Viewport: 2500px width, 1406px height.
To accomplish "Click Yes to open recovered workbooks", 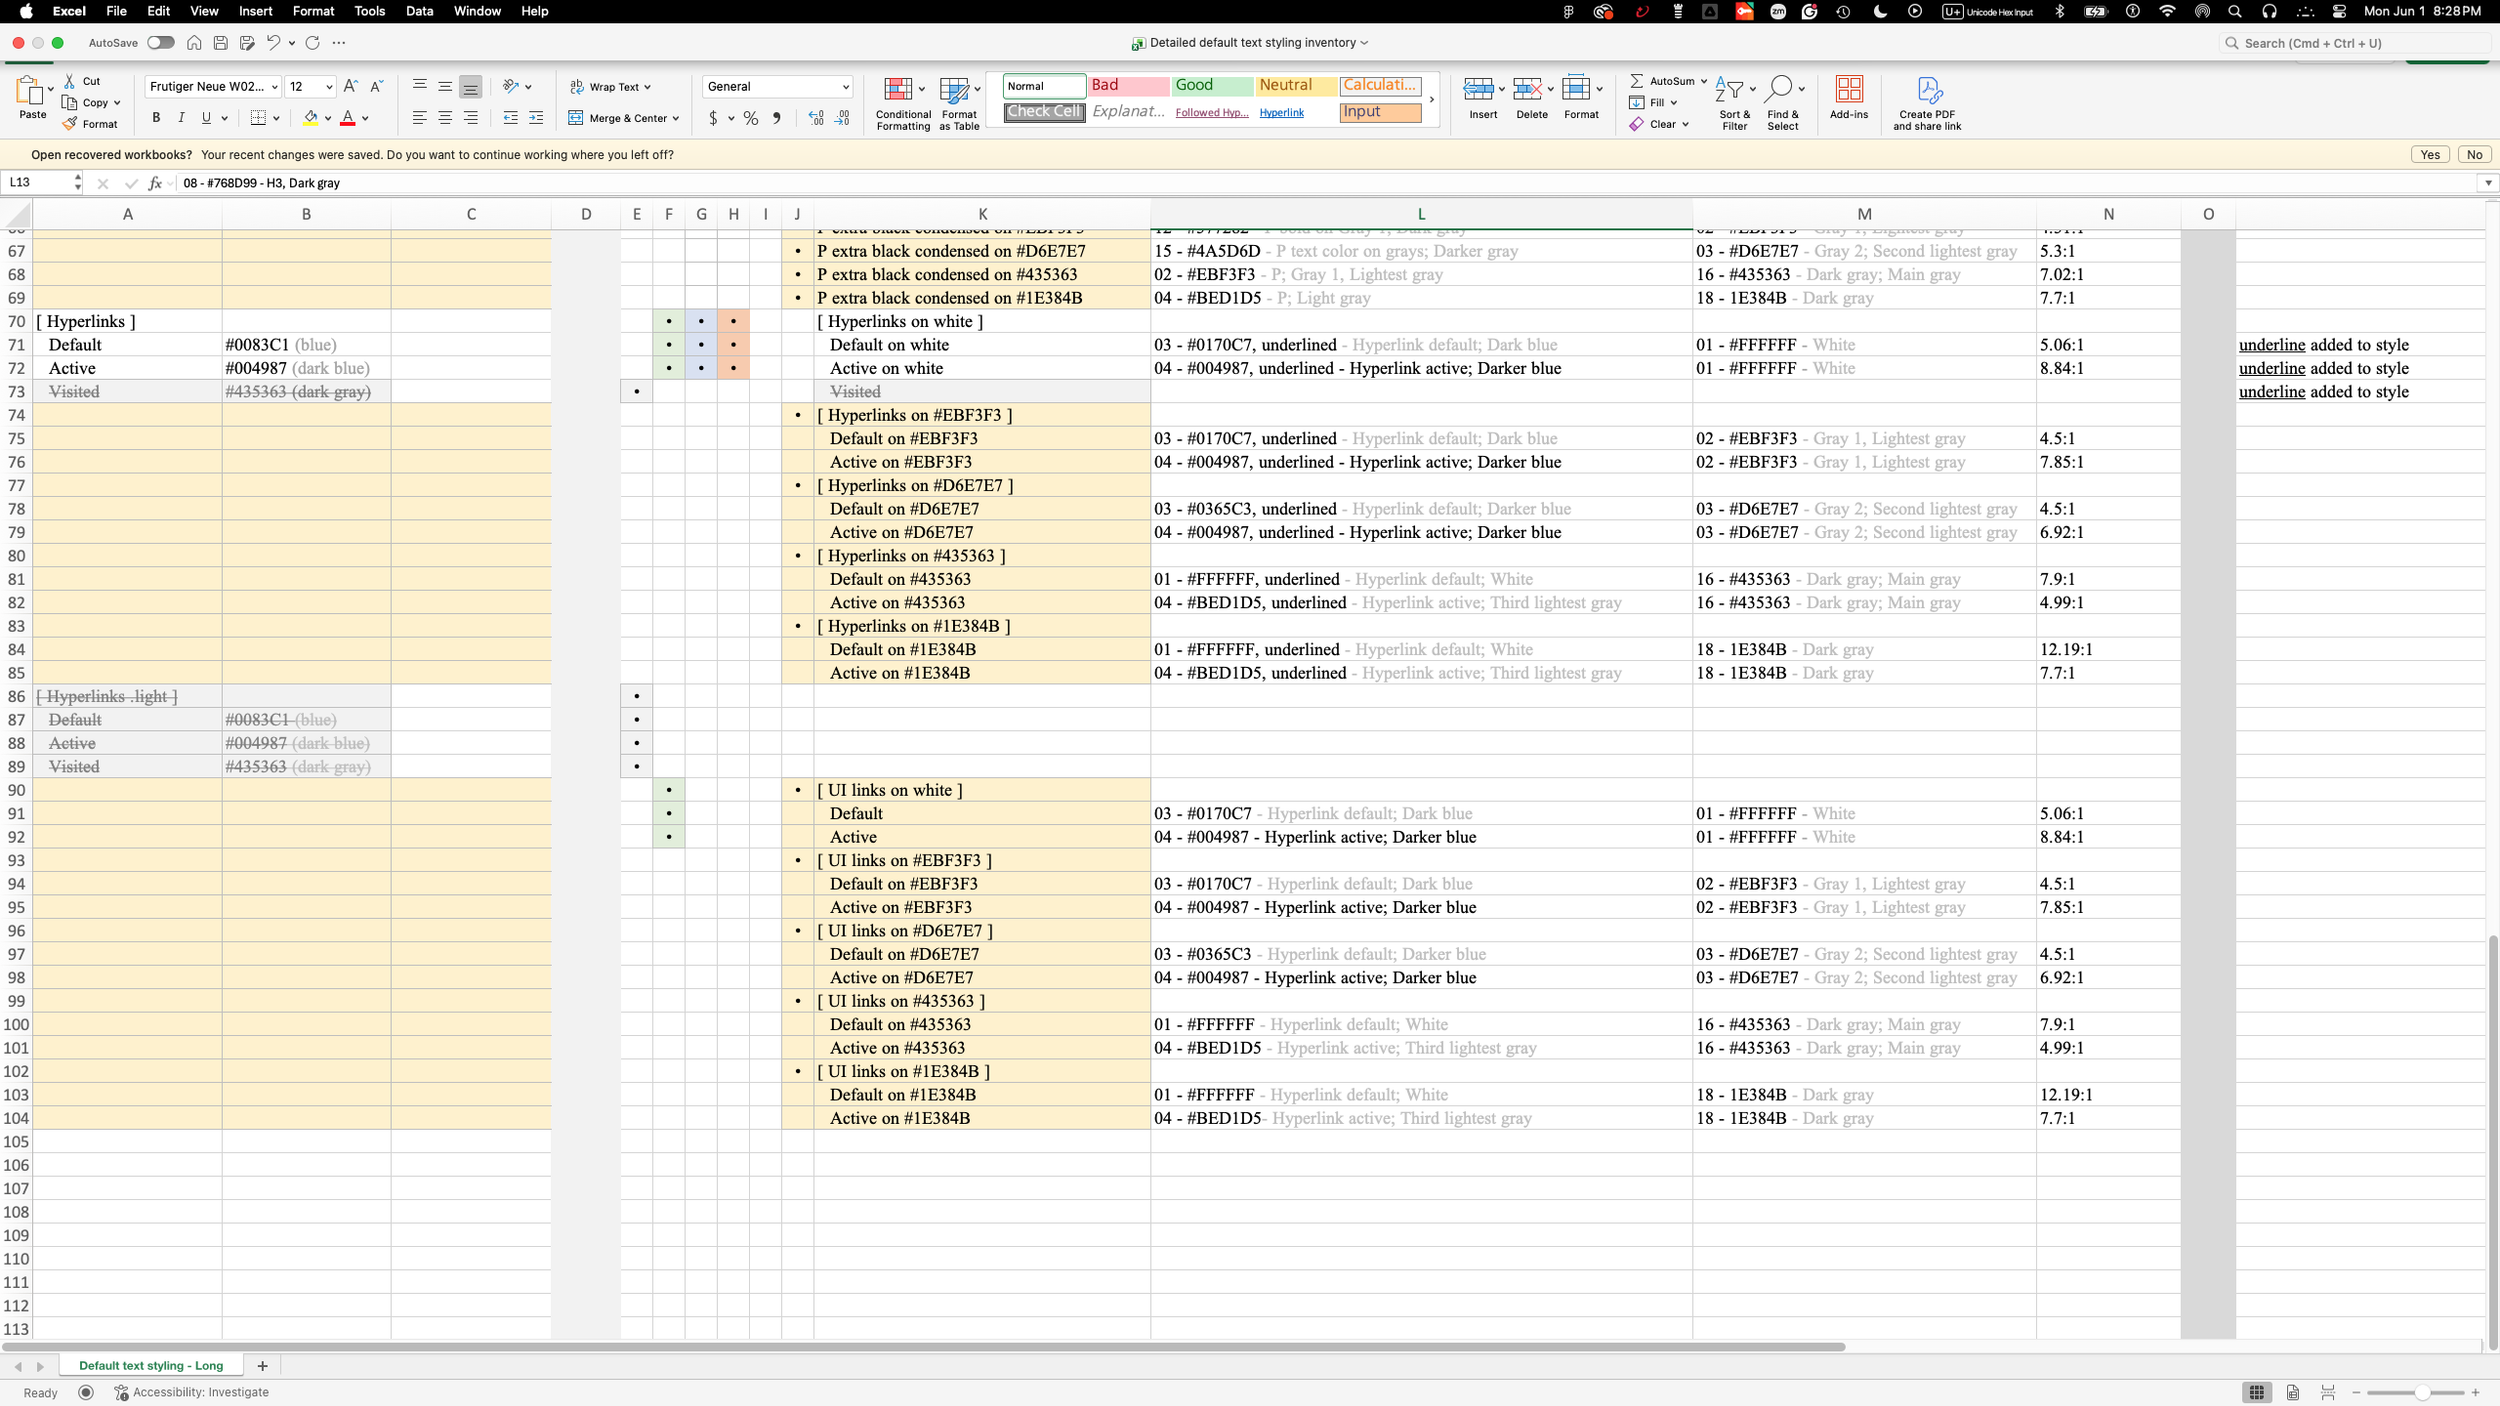I will 2430,154.
